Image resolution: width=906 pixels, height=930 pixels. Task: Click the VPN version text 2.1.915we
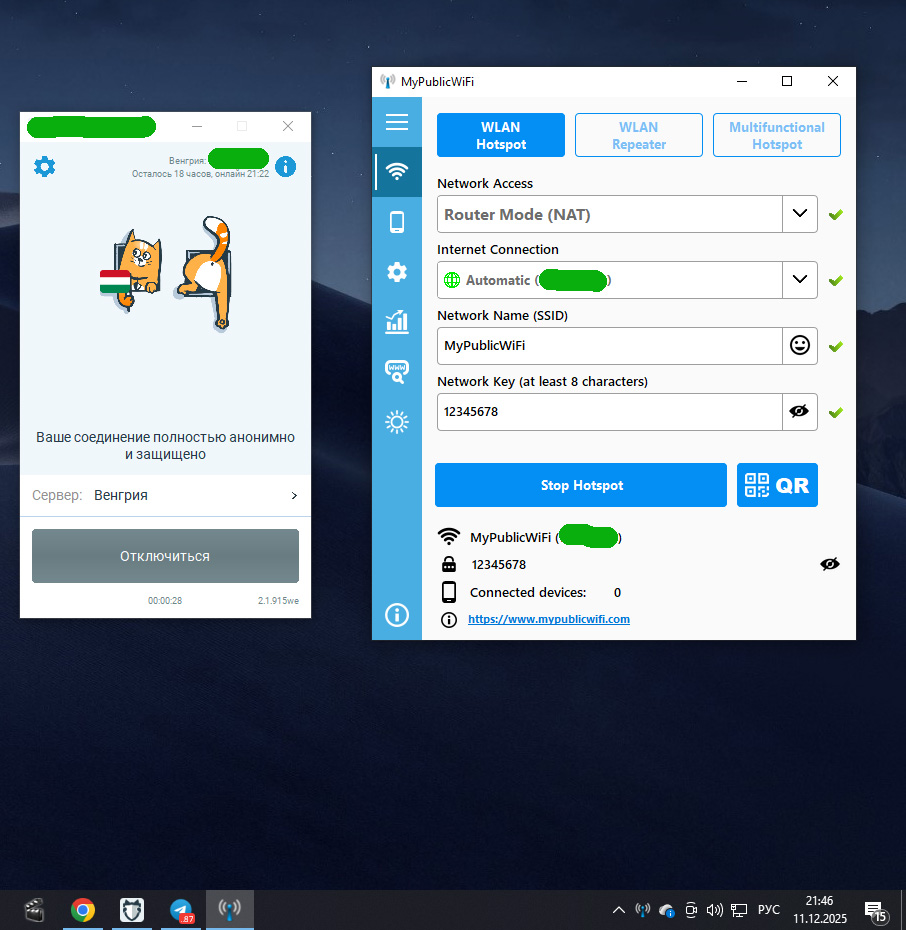[278, 601]
